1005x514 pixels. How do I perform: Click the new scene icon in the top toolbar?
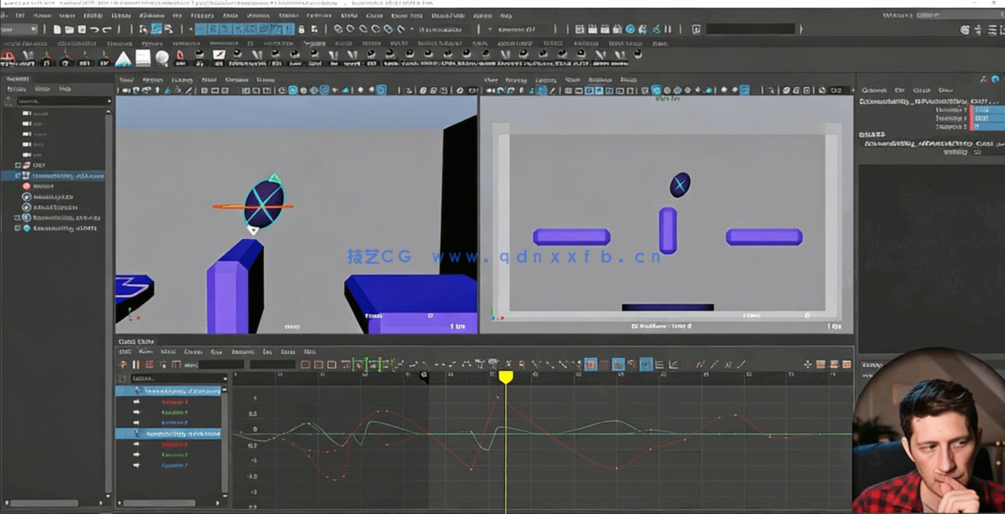pos(57,30)
